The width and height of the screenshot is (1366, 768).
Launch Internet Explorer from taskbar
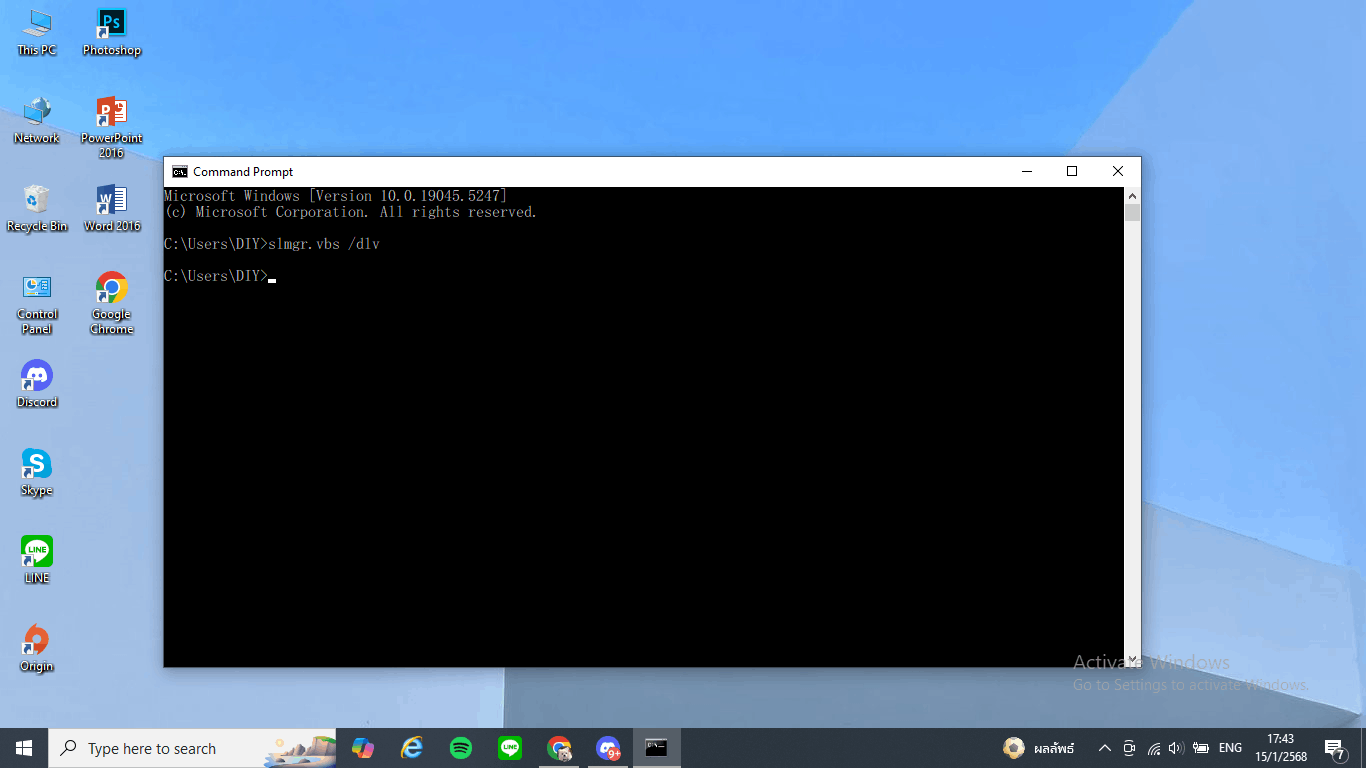(411, 748)
